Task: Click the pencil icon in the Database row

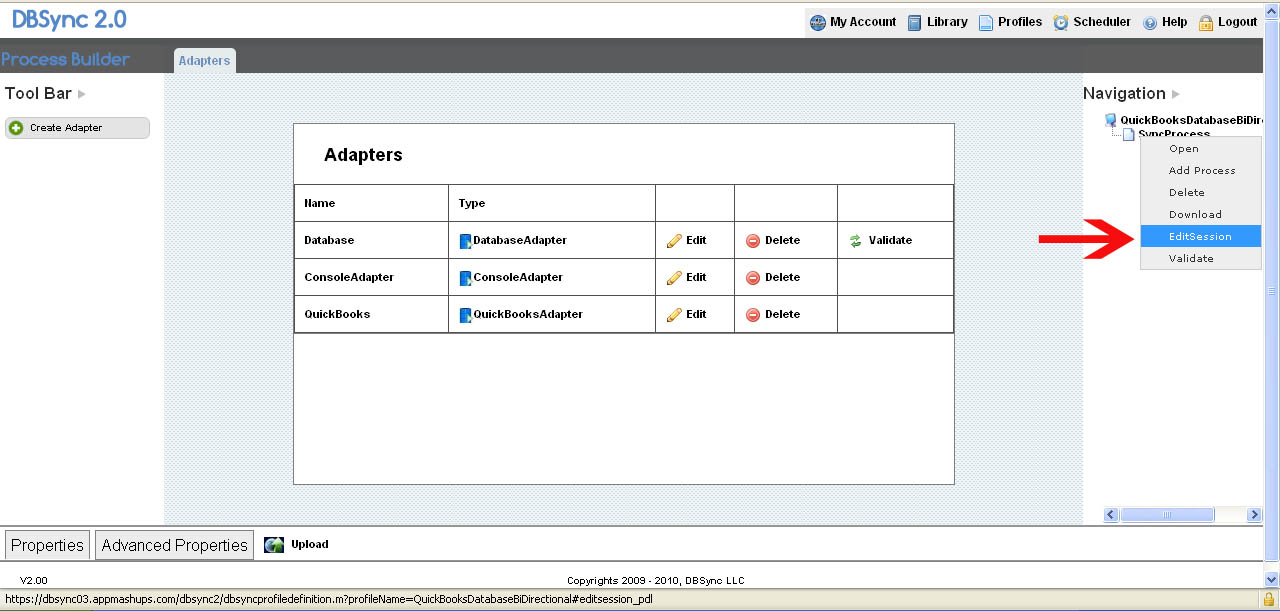Action: tap(674, 241)
